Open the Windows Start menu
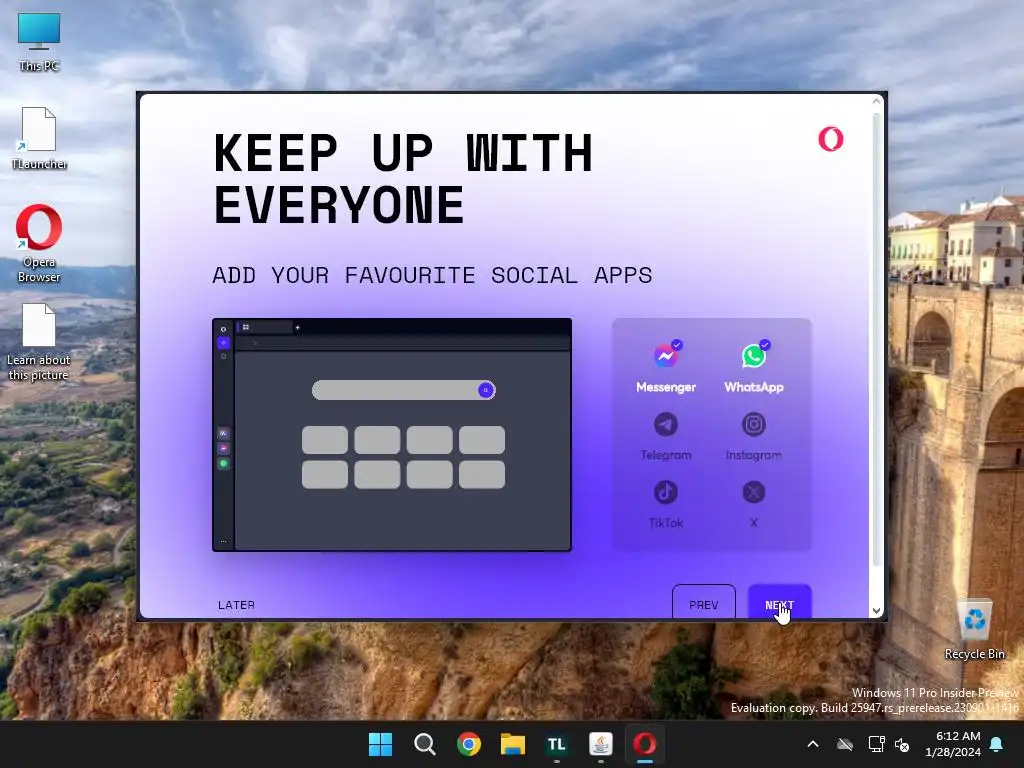 pyautogui.click(x=380, y=744)
